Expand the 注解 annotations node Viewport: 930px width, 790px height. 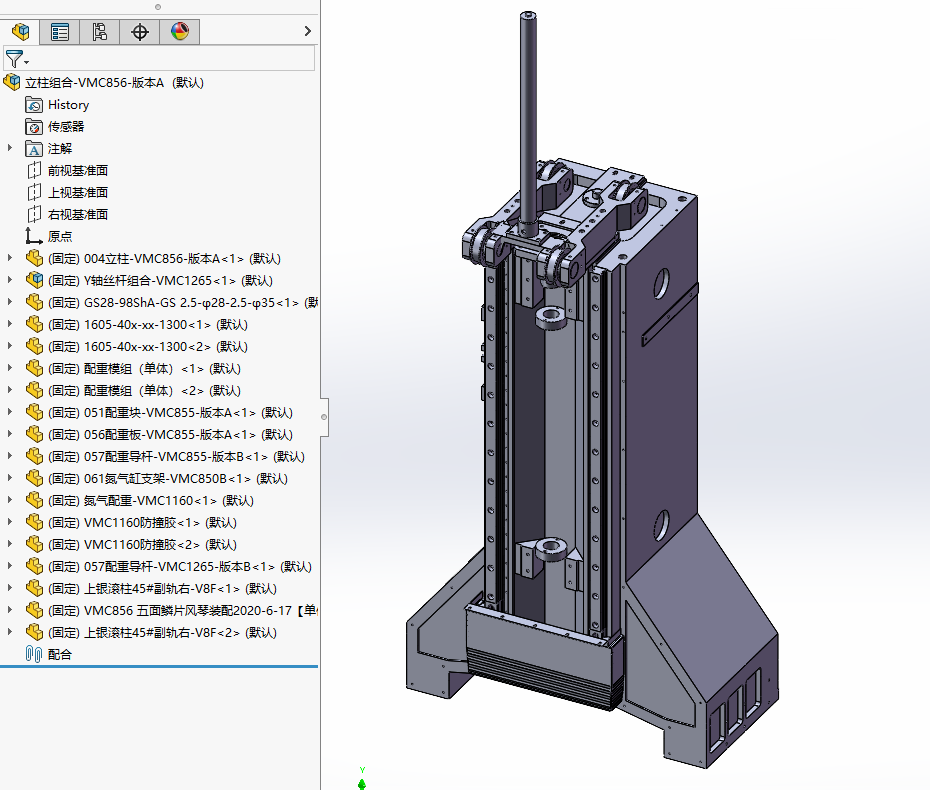tap(9, 148)
